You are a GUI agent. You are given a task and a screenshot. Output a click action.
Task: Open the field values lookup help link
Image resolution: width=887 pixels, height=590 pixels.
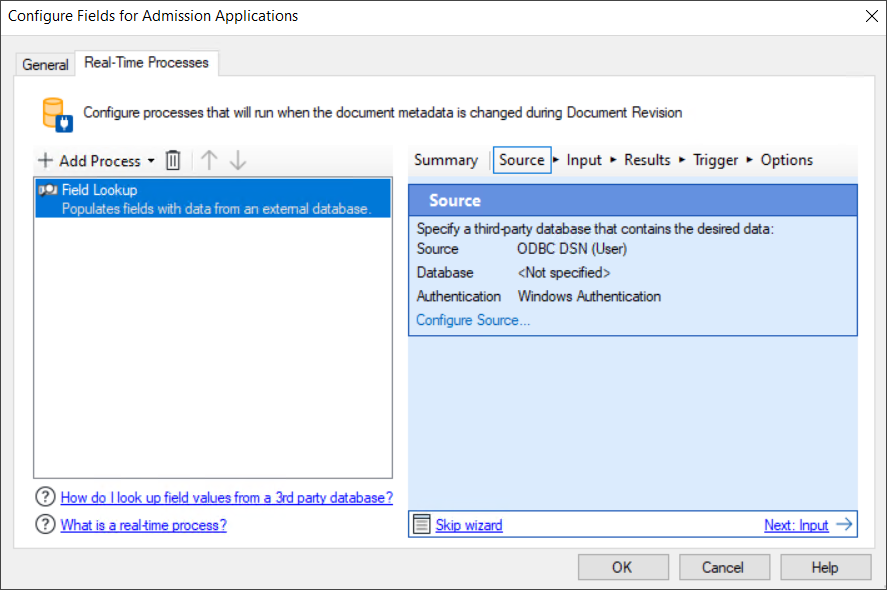226,497
